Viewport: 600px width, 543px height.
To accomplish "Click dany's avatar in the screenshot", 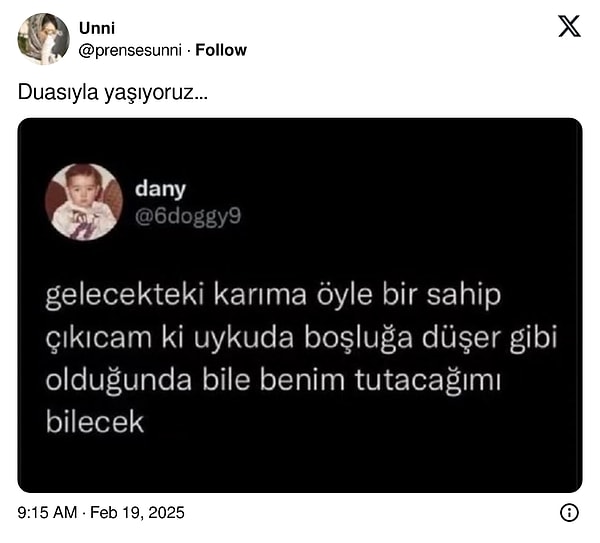I will pos(84,202).
